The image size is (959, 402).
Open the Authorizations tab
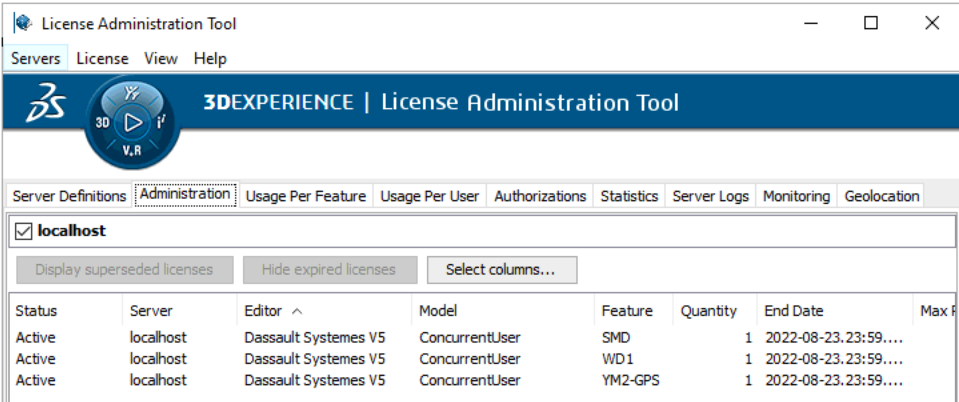tap(540, 196)
